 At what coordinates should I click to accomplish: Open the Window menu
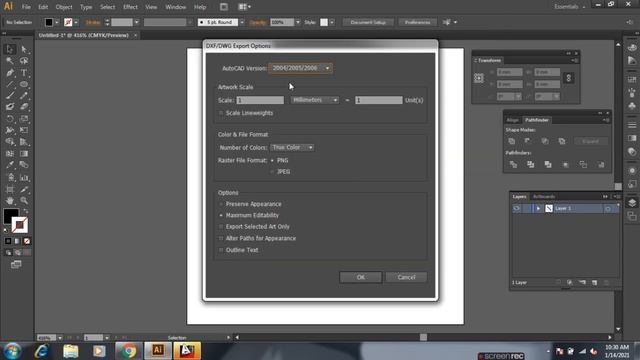[176, 7]
